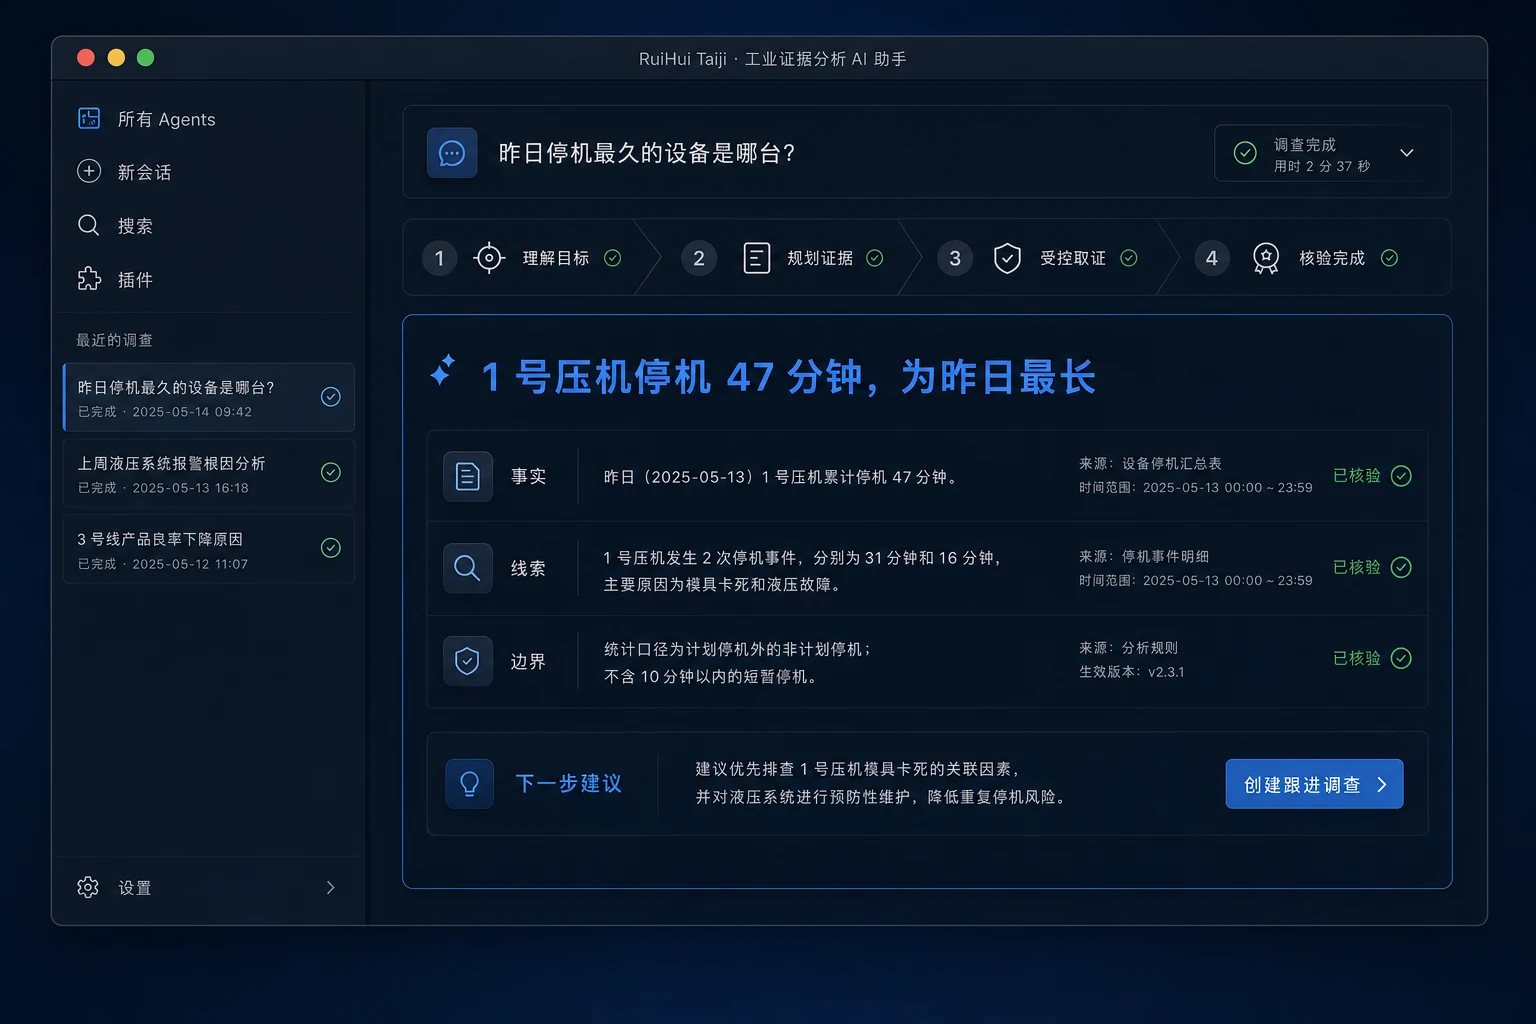Open the 规划证据 step label
This screenshot has height=1024, width=1536.
(x=820, y=258)
